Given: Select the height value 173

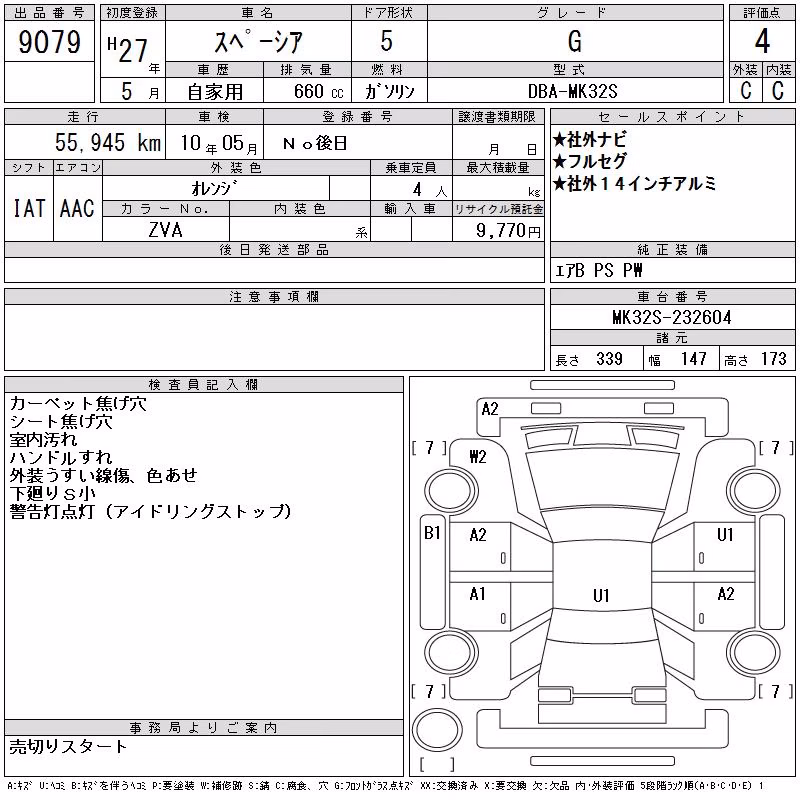Looking at the screenshot, I should (x=773, y=359).
